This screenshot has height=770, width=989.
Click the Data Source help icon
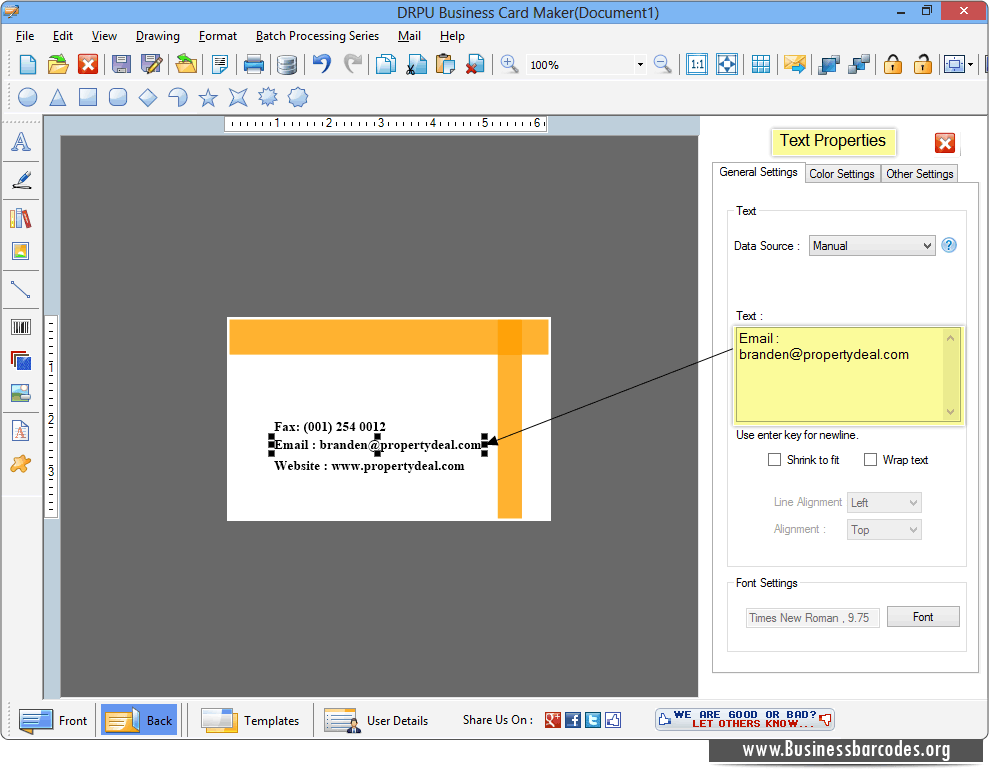coord(949,245)
